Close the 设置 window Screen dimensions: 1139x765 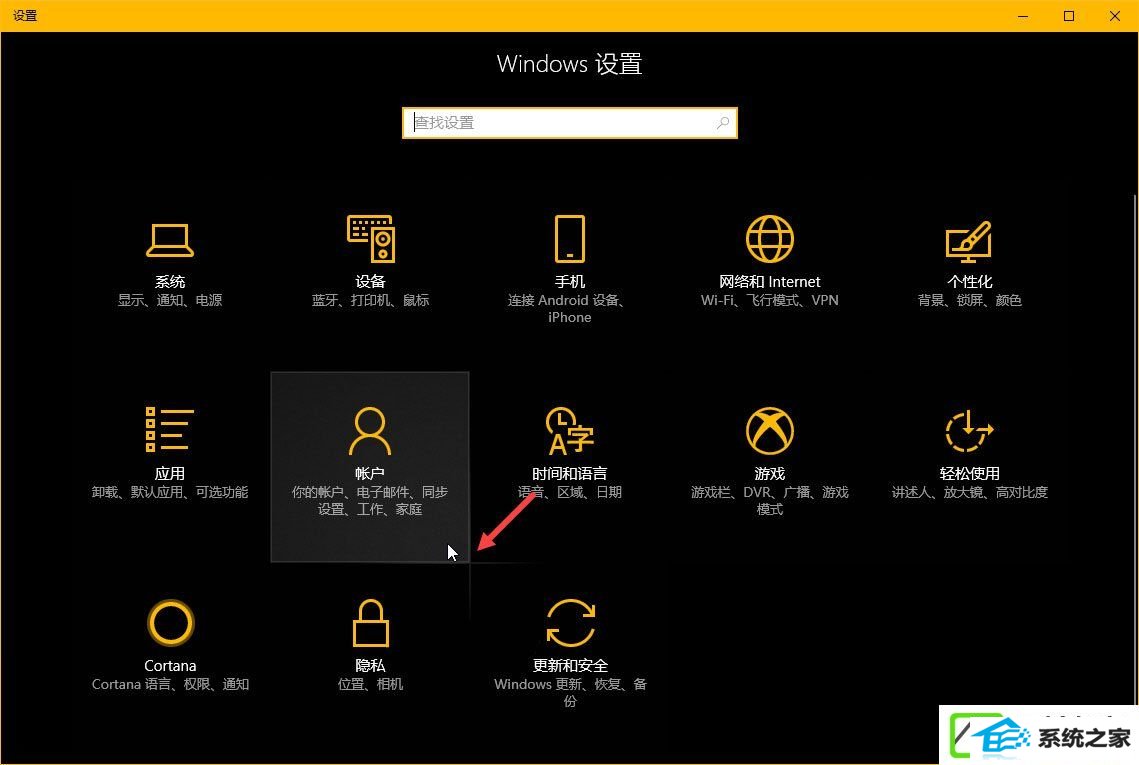click(x=1114, y=16)
